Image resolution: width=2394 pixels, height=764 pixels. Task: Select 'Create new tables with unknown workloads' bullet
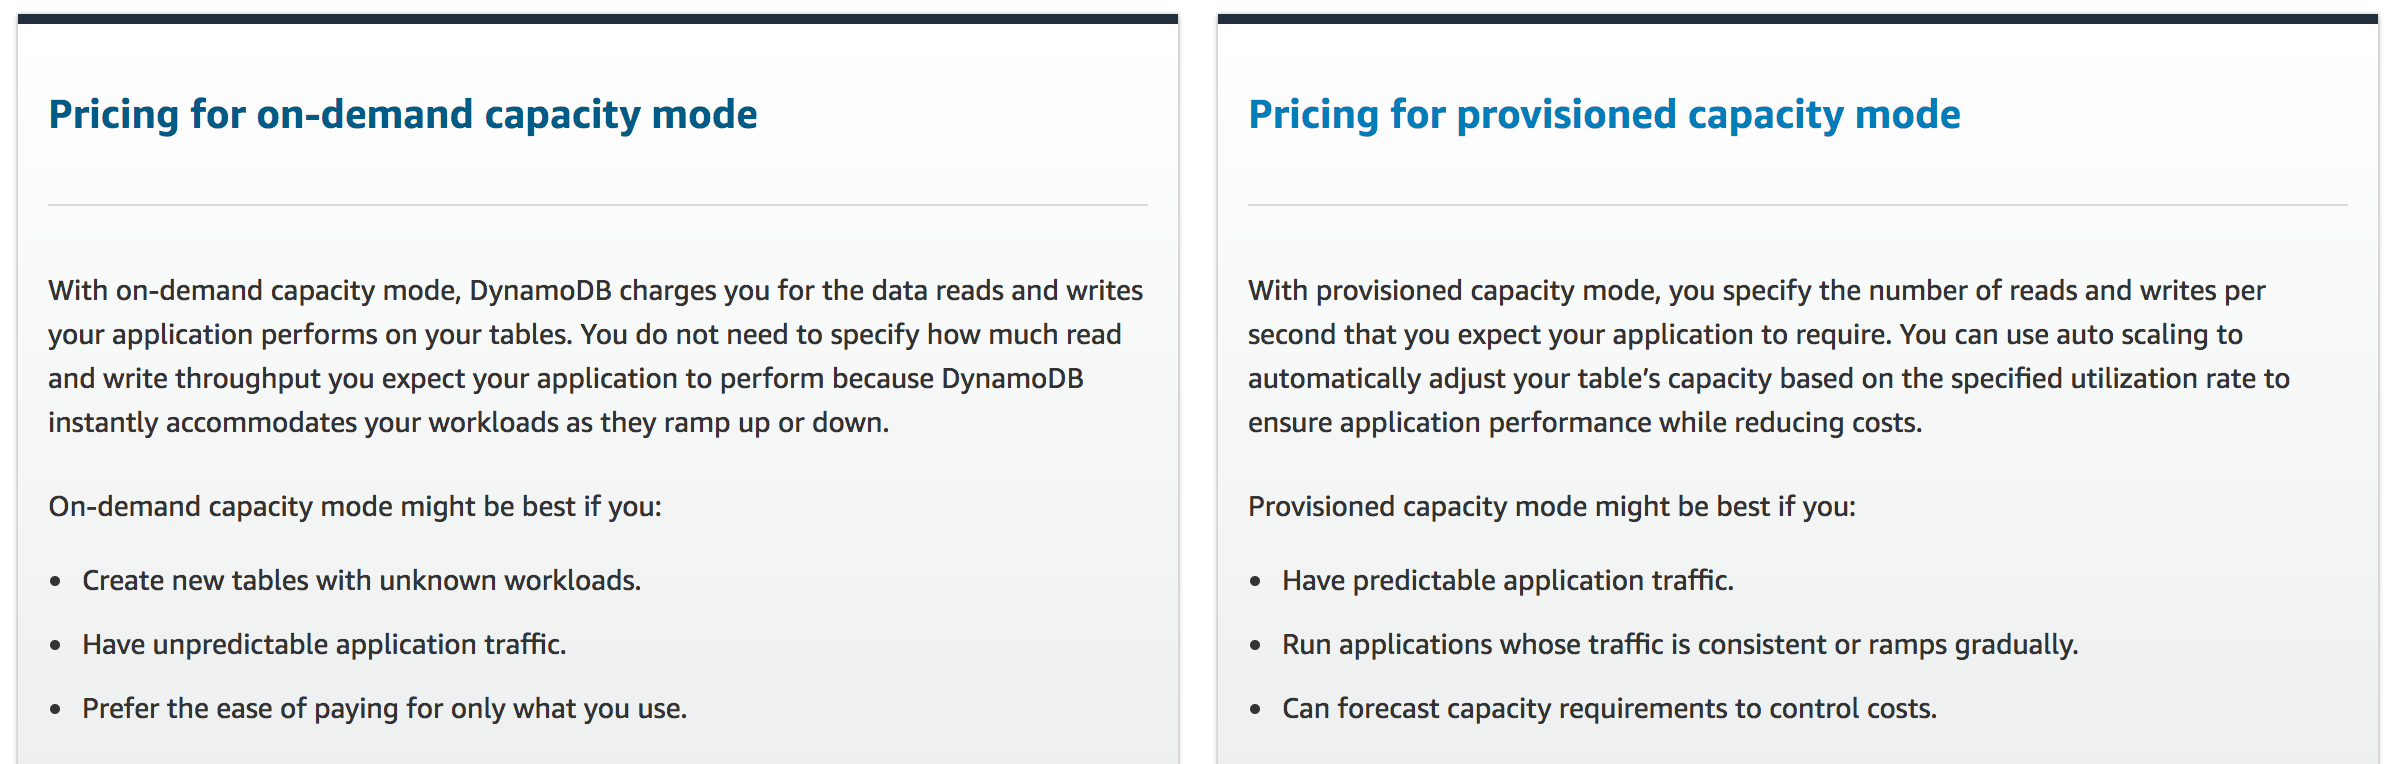point(361,580)
